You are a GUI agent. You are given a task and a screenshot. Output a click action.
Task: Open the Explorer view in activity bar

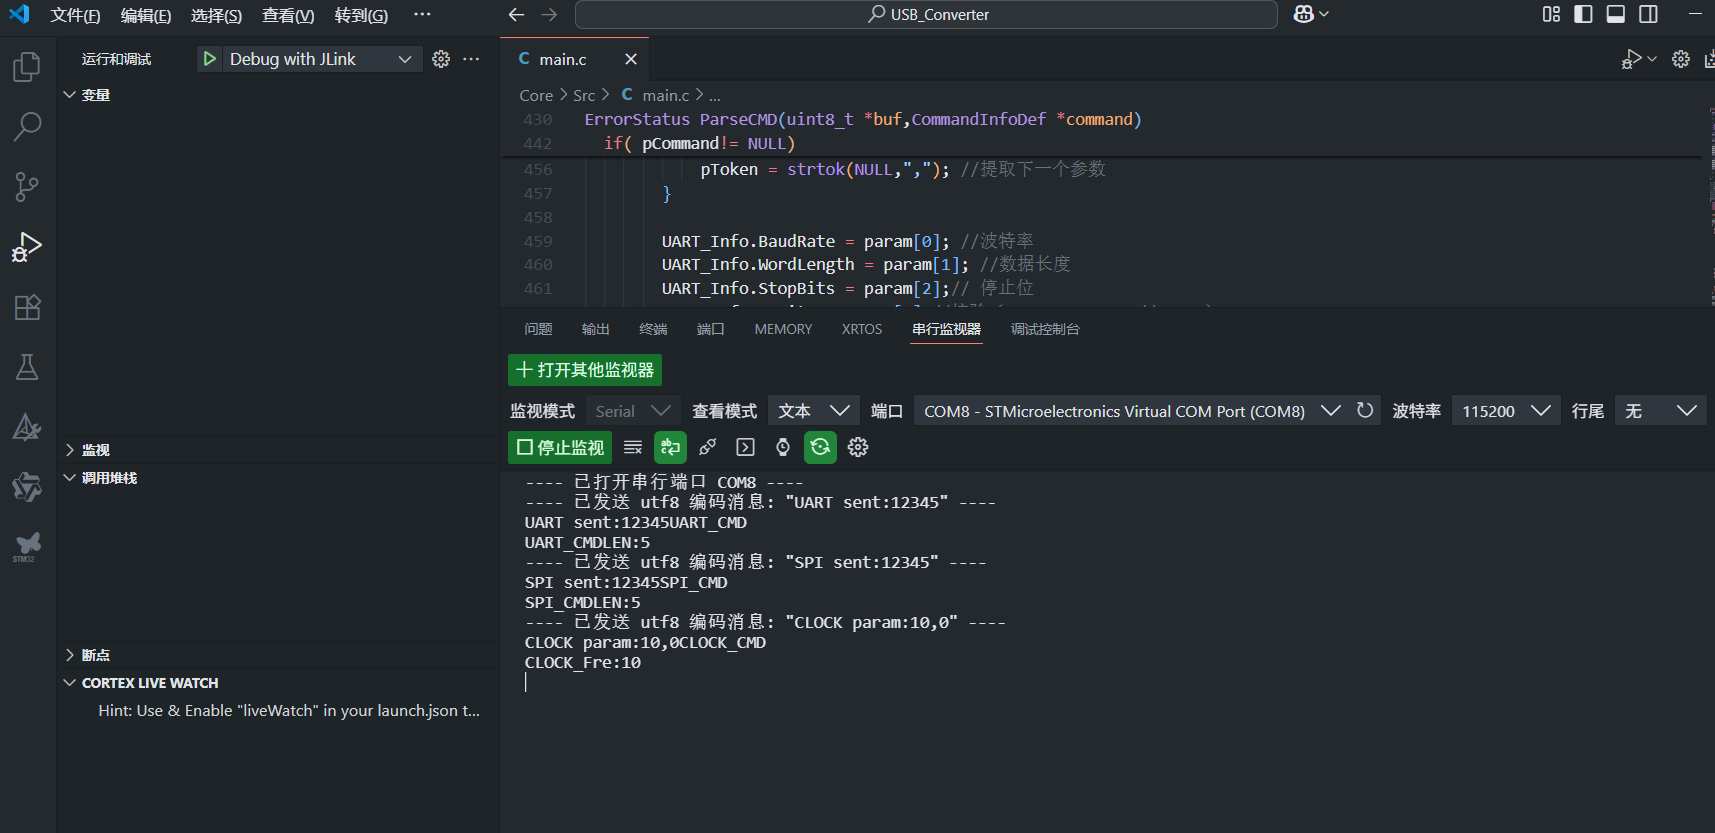pyautogui.click(x=27, y=67)
